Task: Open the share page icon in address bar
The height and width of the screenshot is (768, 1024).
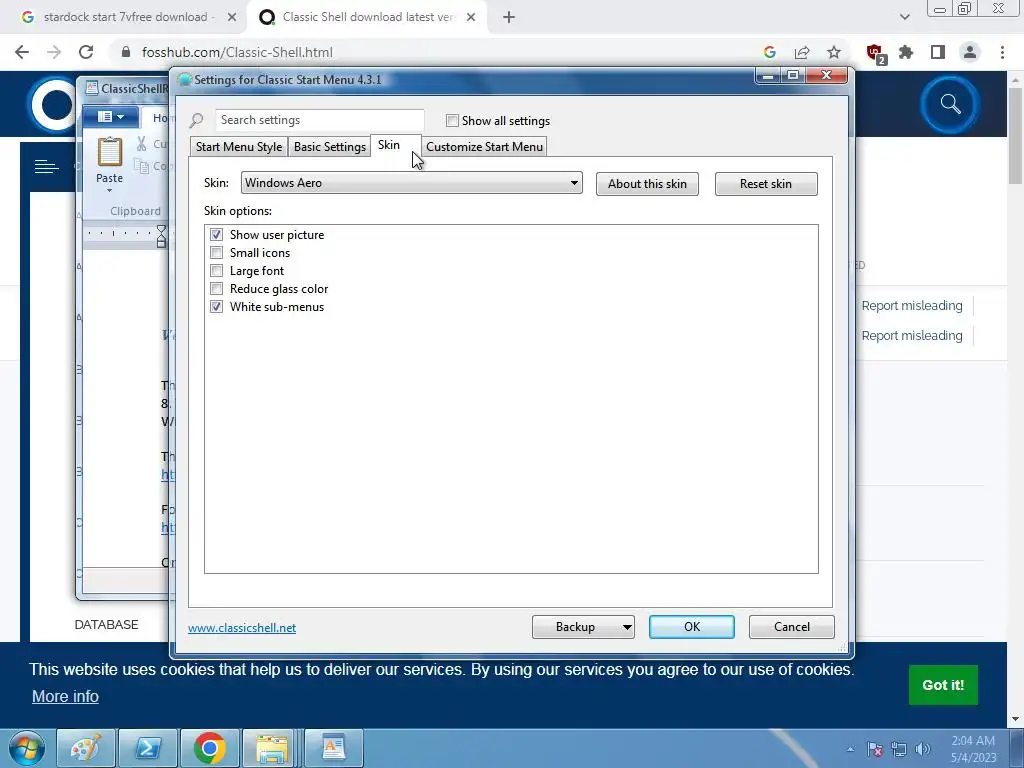Action: 802,52
